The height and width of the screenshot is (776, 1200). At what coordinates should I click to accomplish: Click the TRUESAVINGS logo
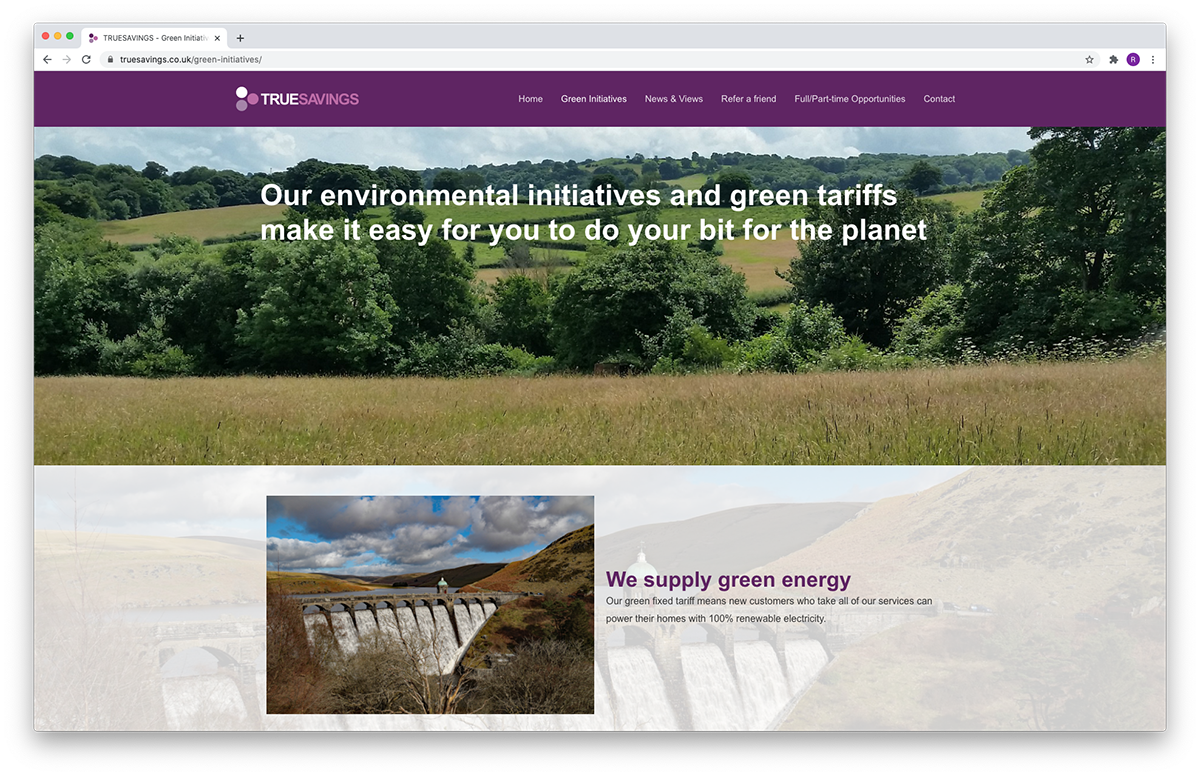pos(297,98)
